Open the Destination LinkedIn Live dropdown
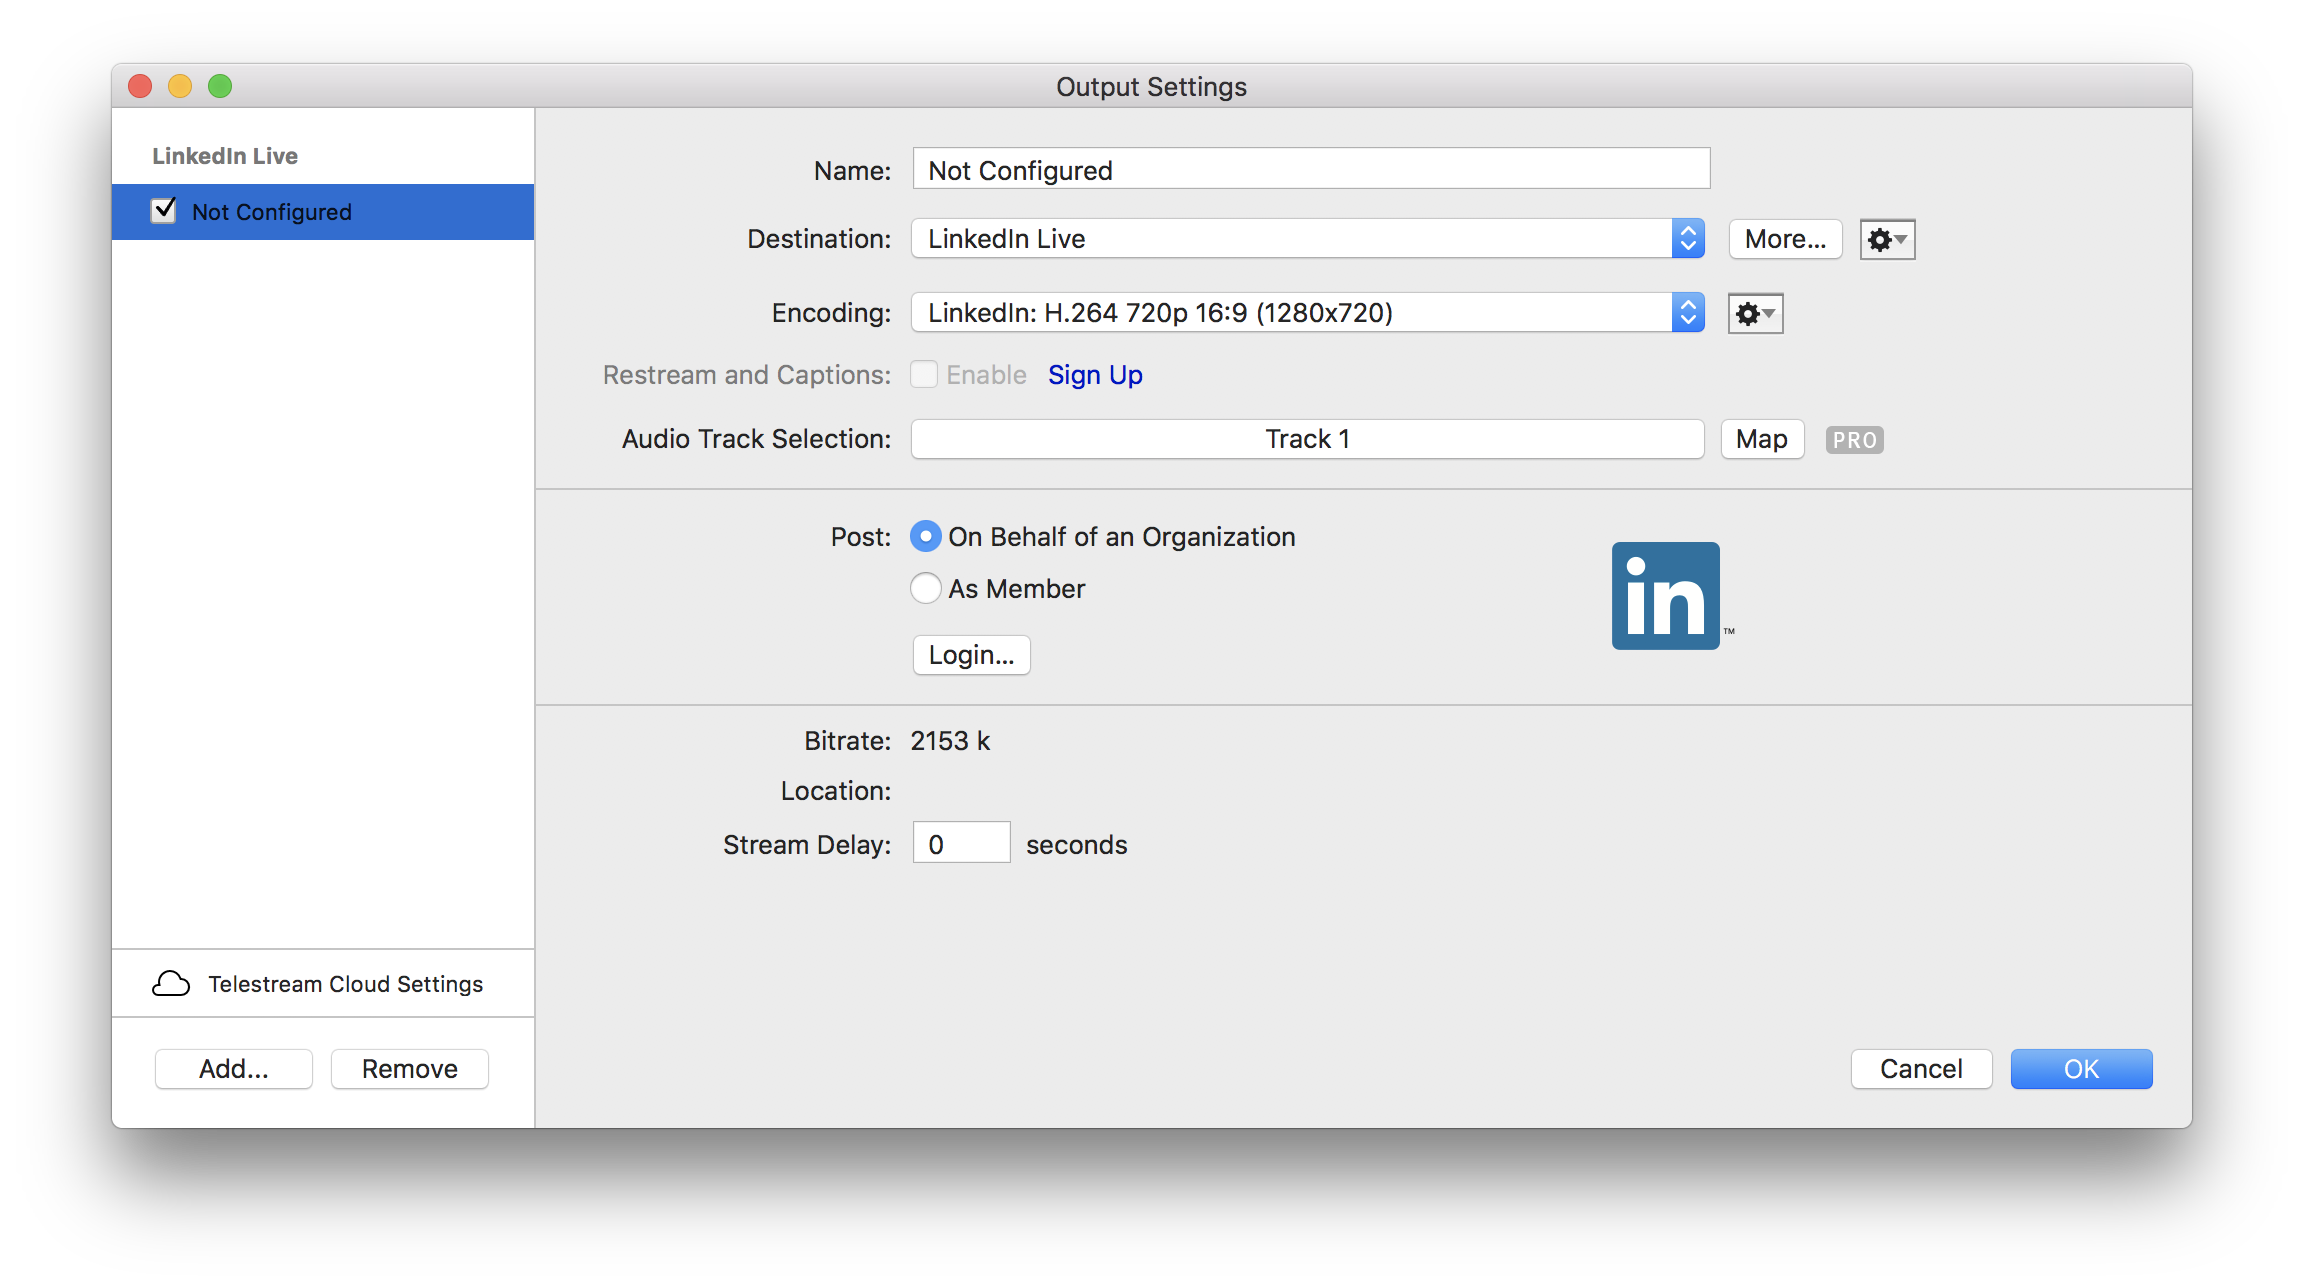This screenshot has width=2304, height=1288. coord(1307,239)
